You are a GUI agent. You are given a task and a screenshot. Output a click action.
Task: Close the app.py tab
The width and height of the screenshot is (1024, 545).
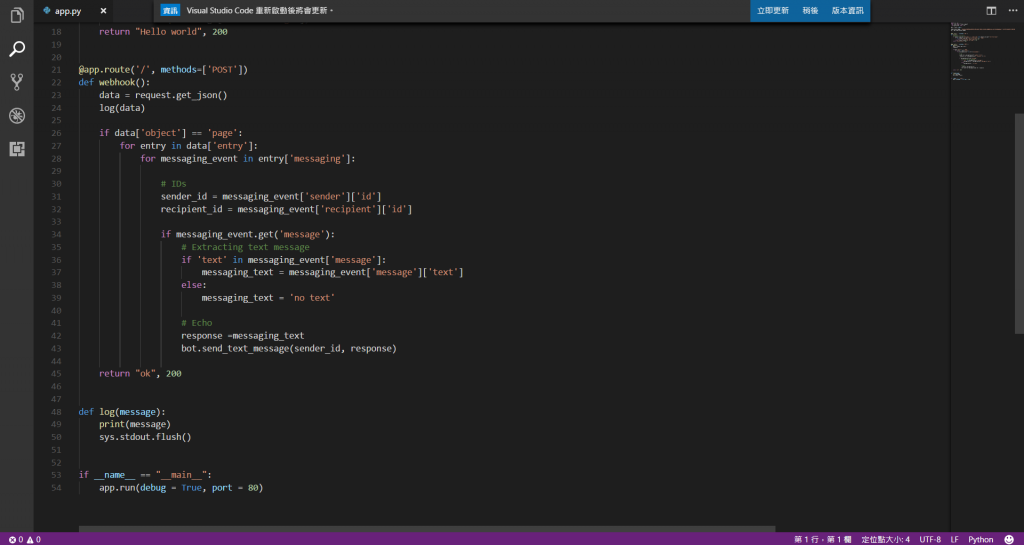(103, 11)
